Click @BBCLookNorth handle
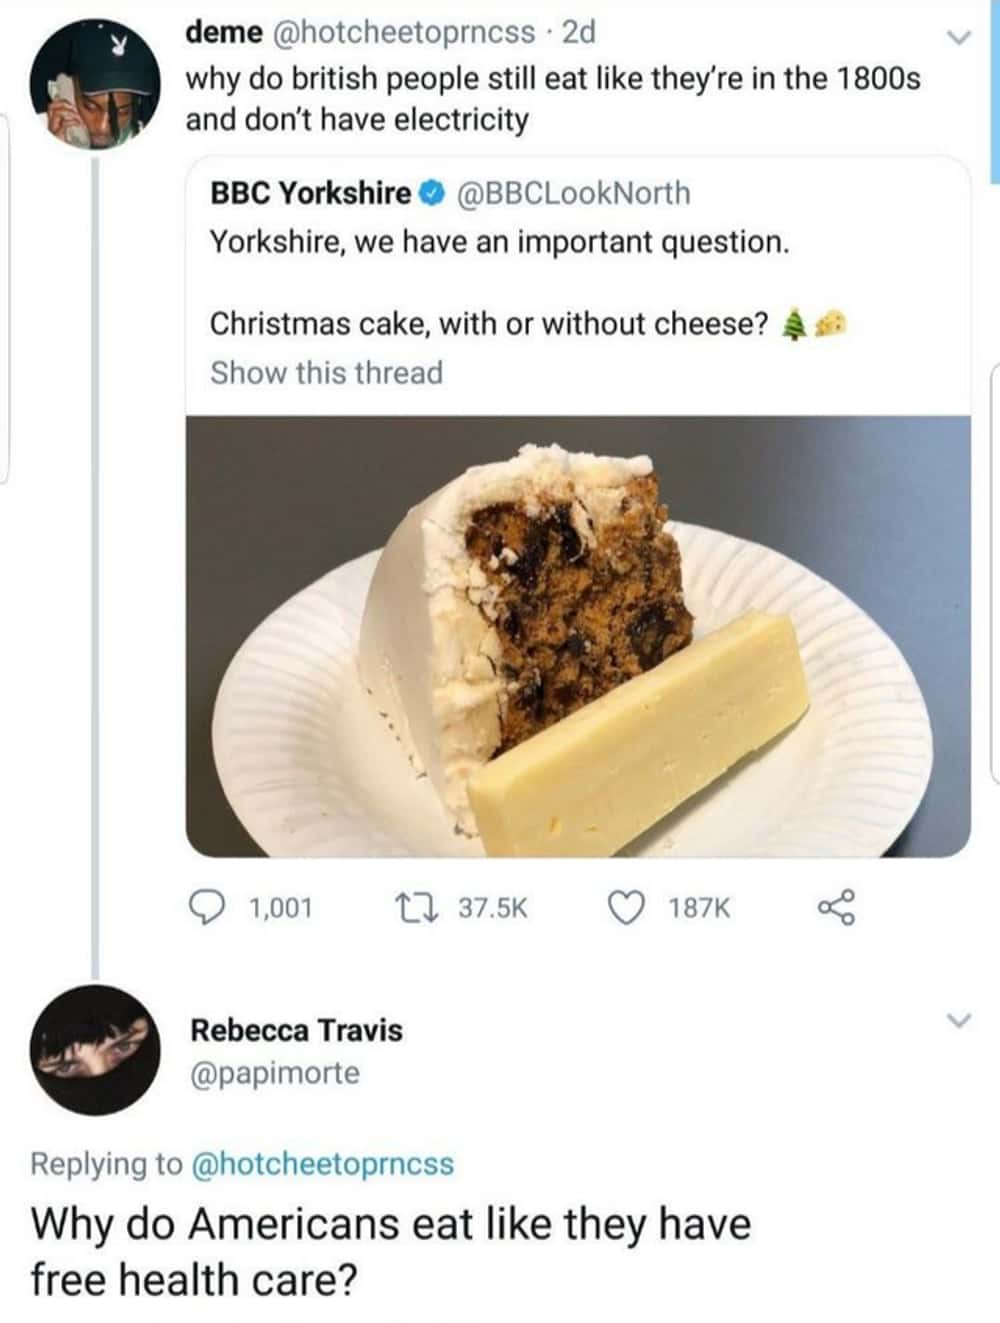The height and width of the screenshot is (1323, 1000). pos(573,193)
